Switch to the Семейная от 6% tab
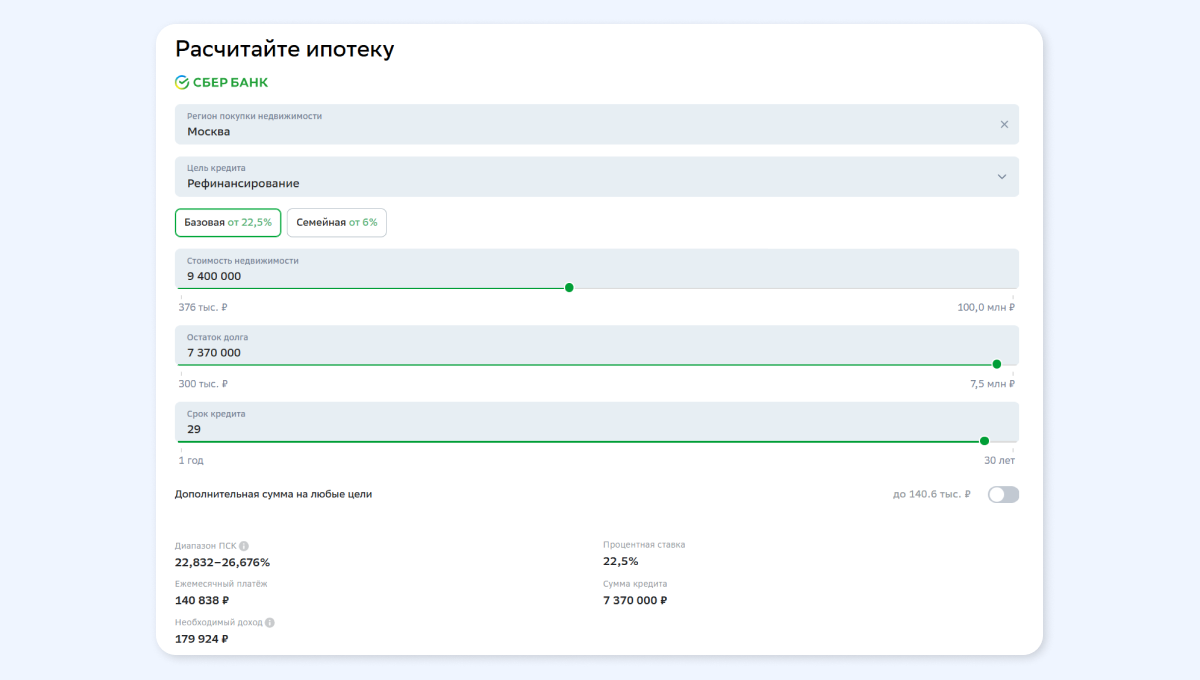Image resolution: width=1200 pixels, height=680 pixels. [337, 223]
